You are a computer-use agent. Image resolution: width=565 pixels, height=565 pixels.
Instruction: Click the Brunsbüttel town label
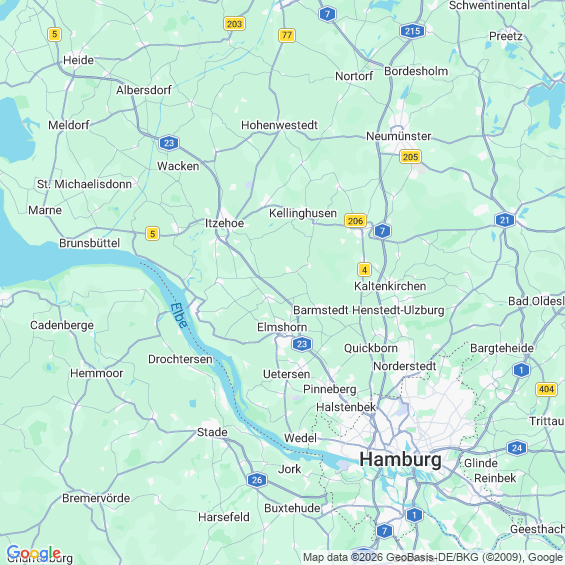point(89,243)
